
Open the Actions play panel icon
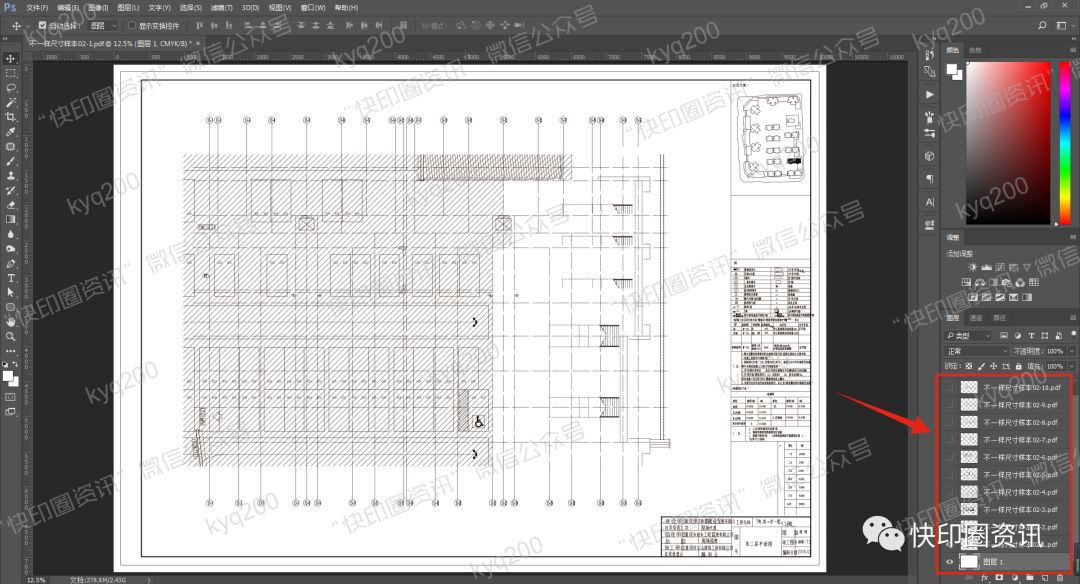point(930,94)
